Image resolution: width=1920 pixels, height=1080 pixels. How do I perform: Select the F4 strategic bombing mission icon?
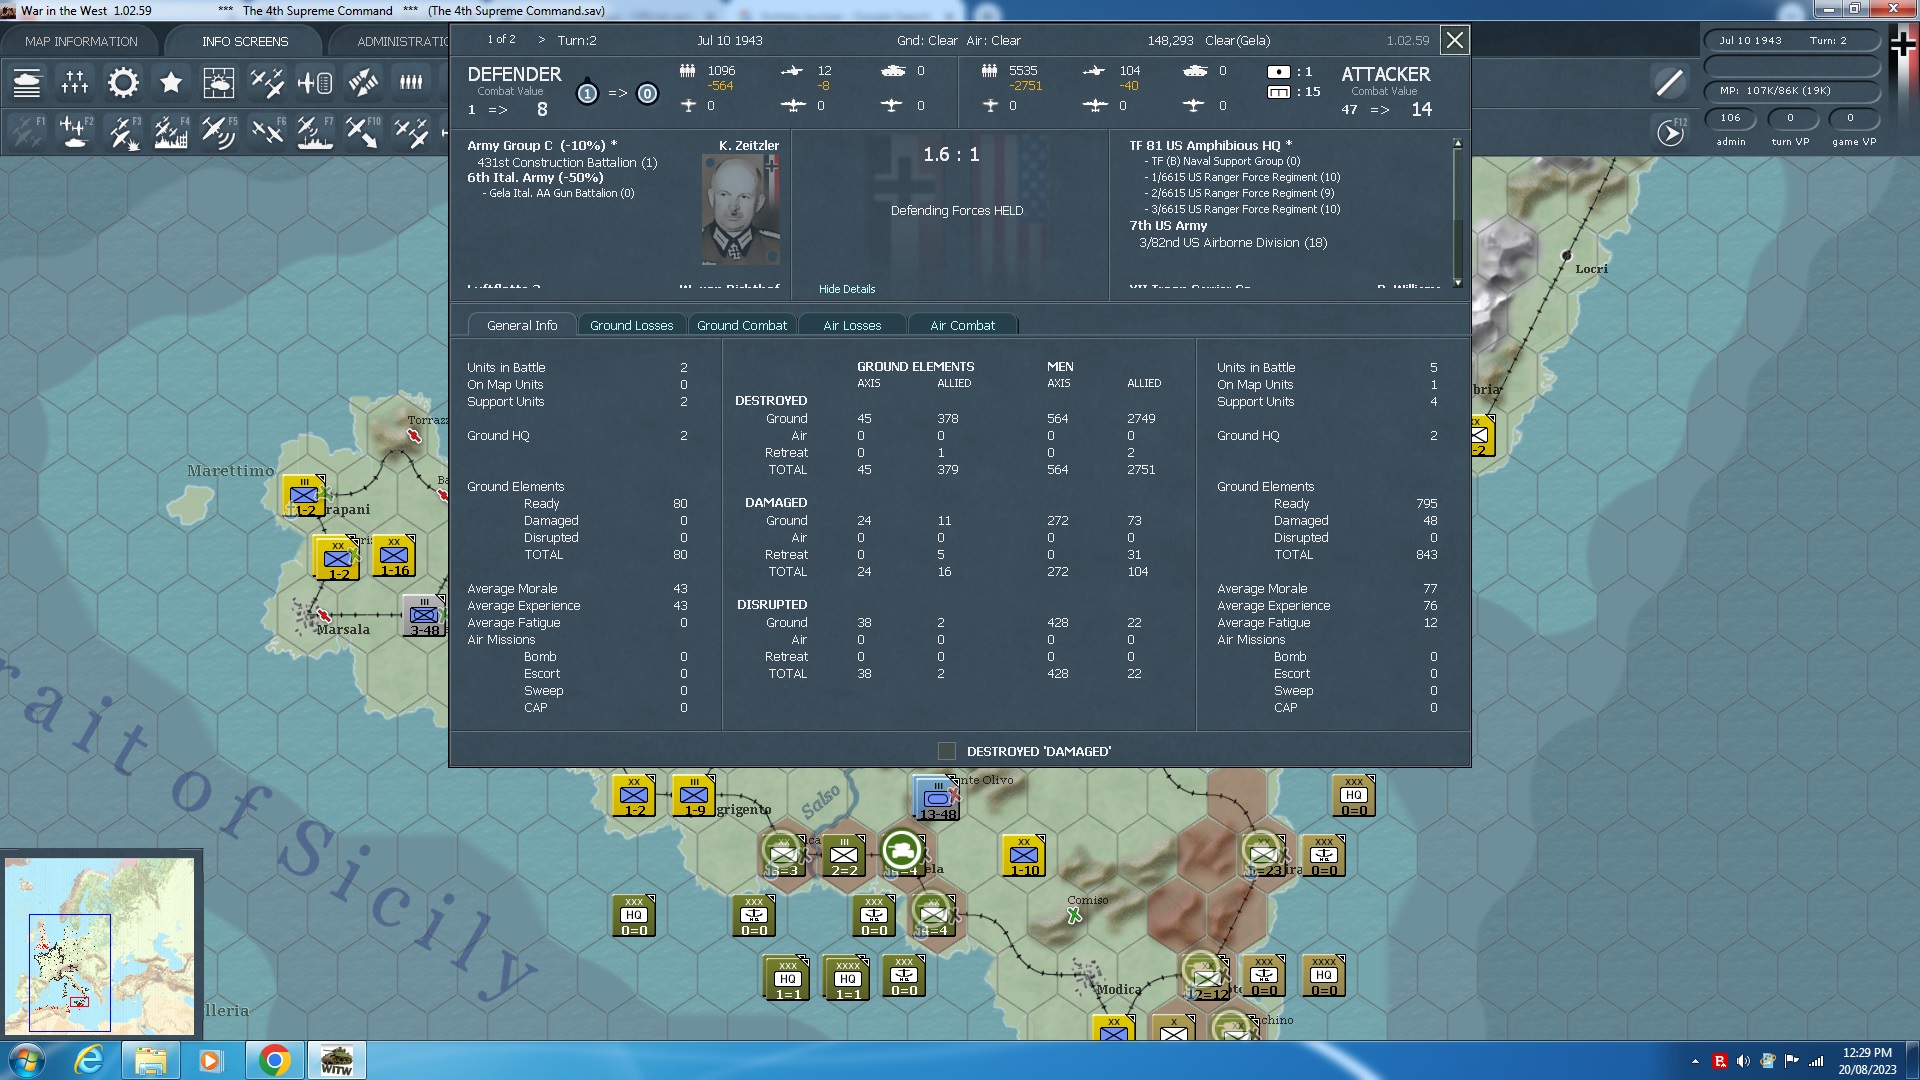pyautogui.click(x=171, y=131)
